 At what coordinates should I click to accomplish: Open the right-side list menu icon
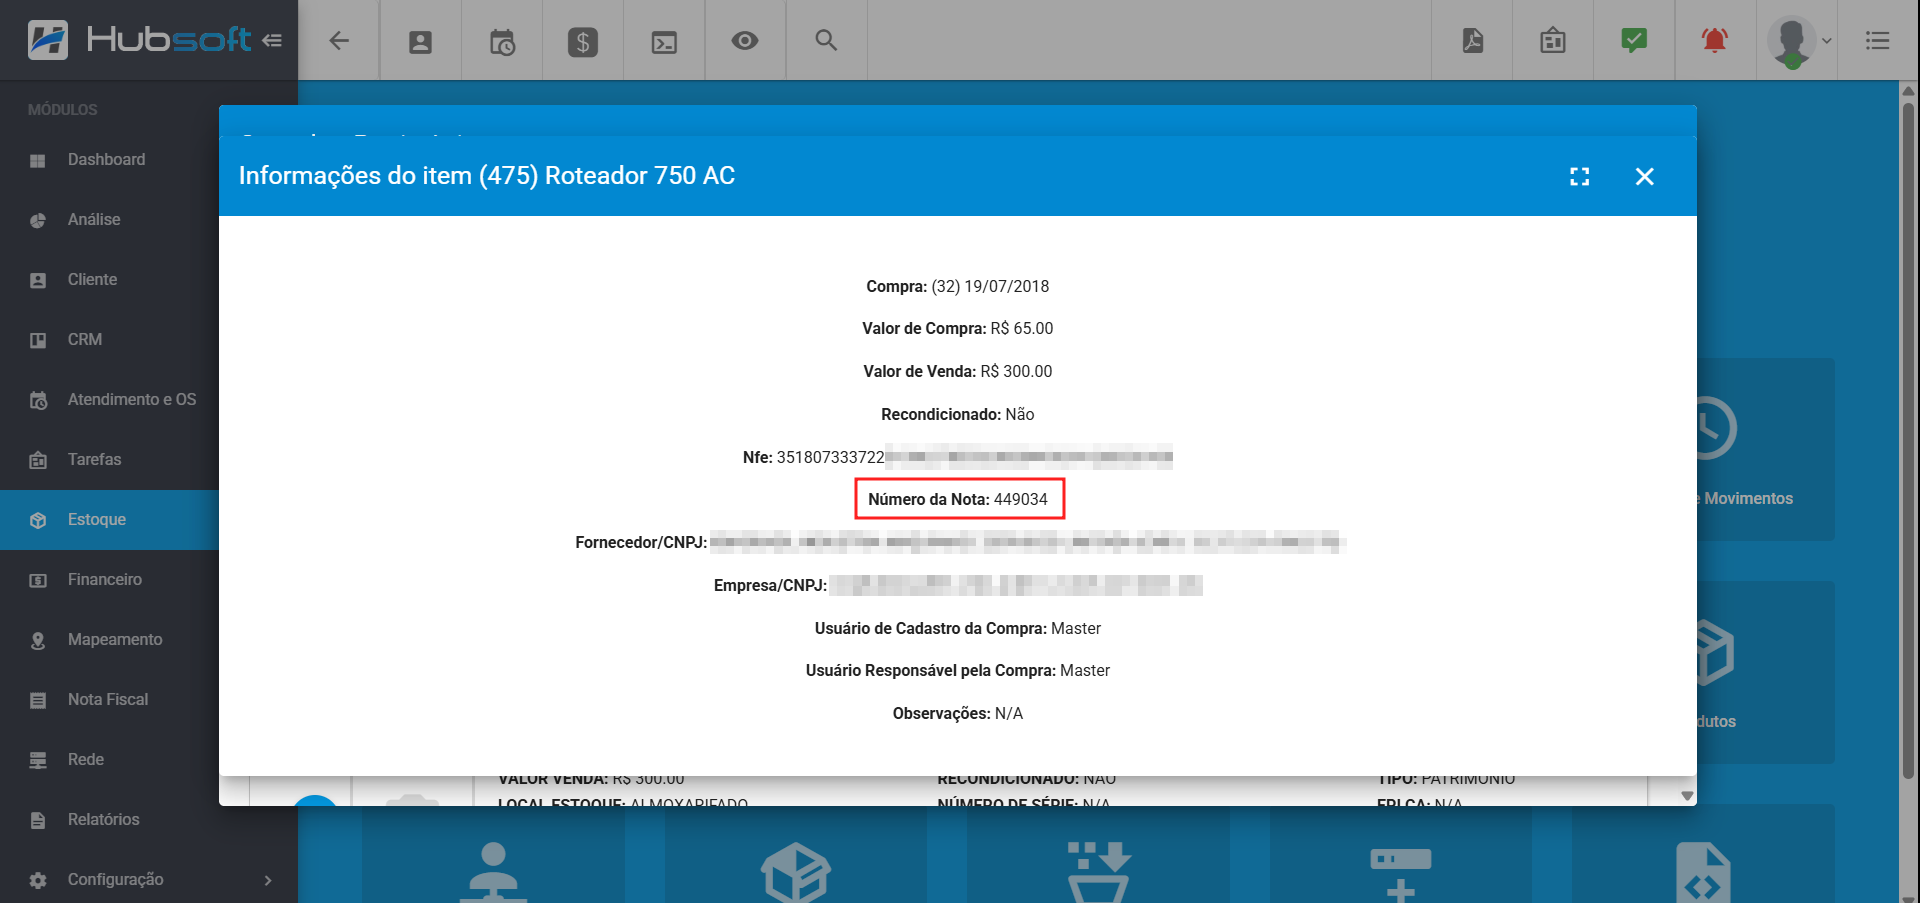click(1877, 41)
